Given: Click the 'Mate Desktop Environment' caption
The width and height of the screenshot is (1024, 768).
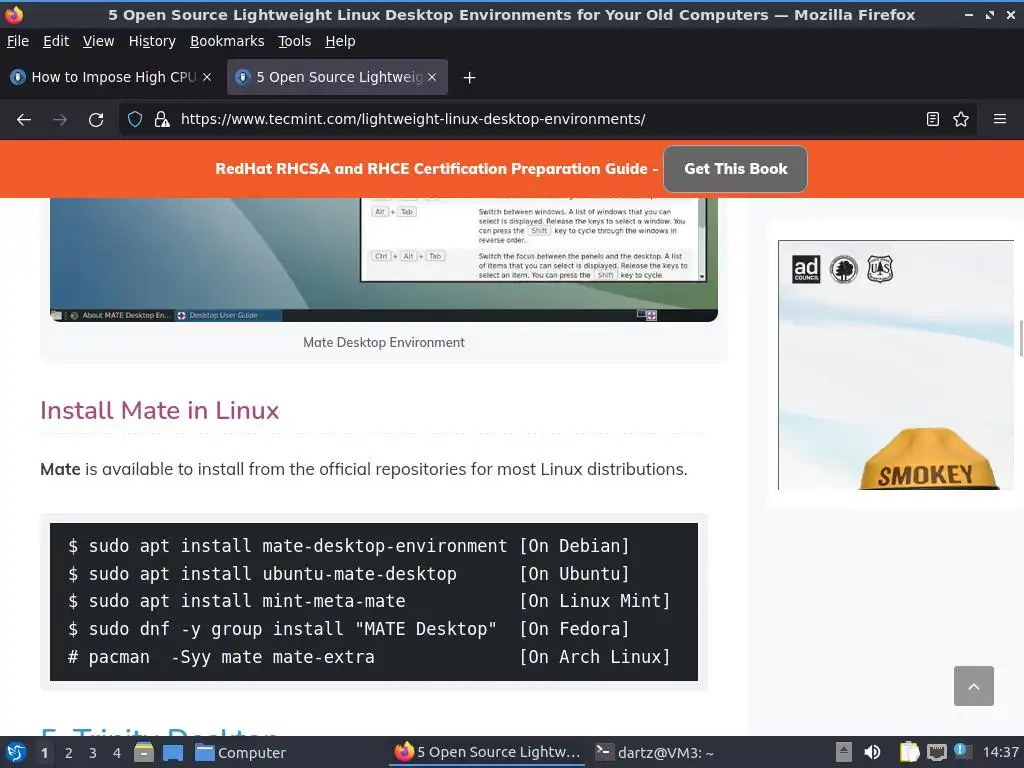Looking at the screenshot, I should point(384,342).
